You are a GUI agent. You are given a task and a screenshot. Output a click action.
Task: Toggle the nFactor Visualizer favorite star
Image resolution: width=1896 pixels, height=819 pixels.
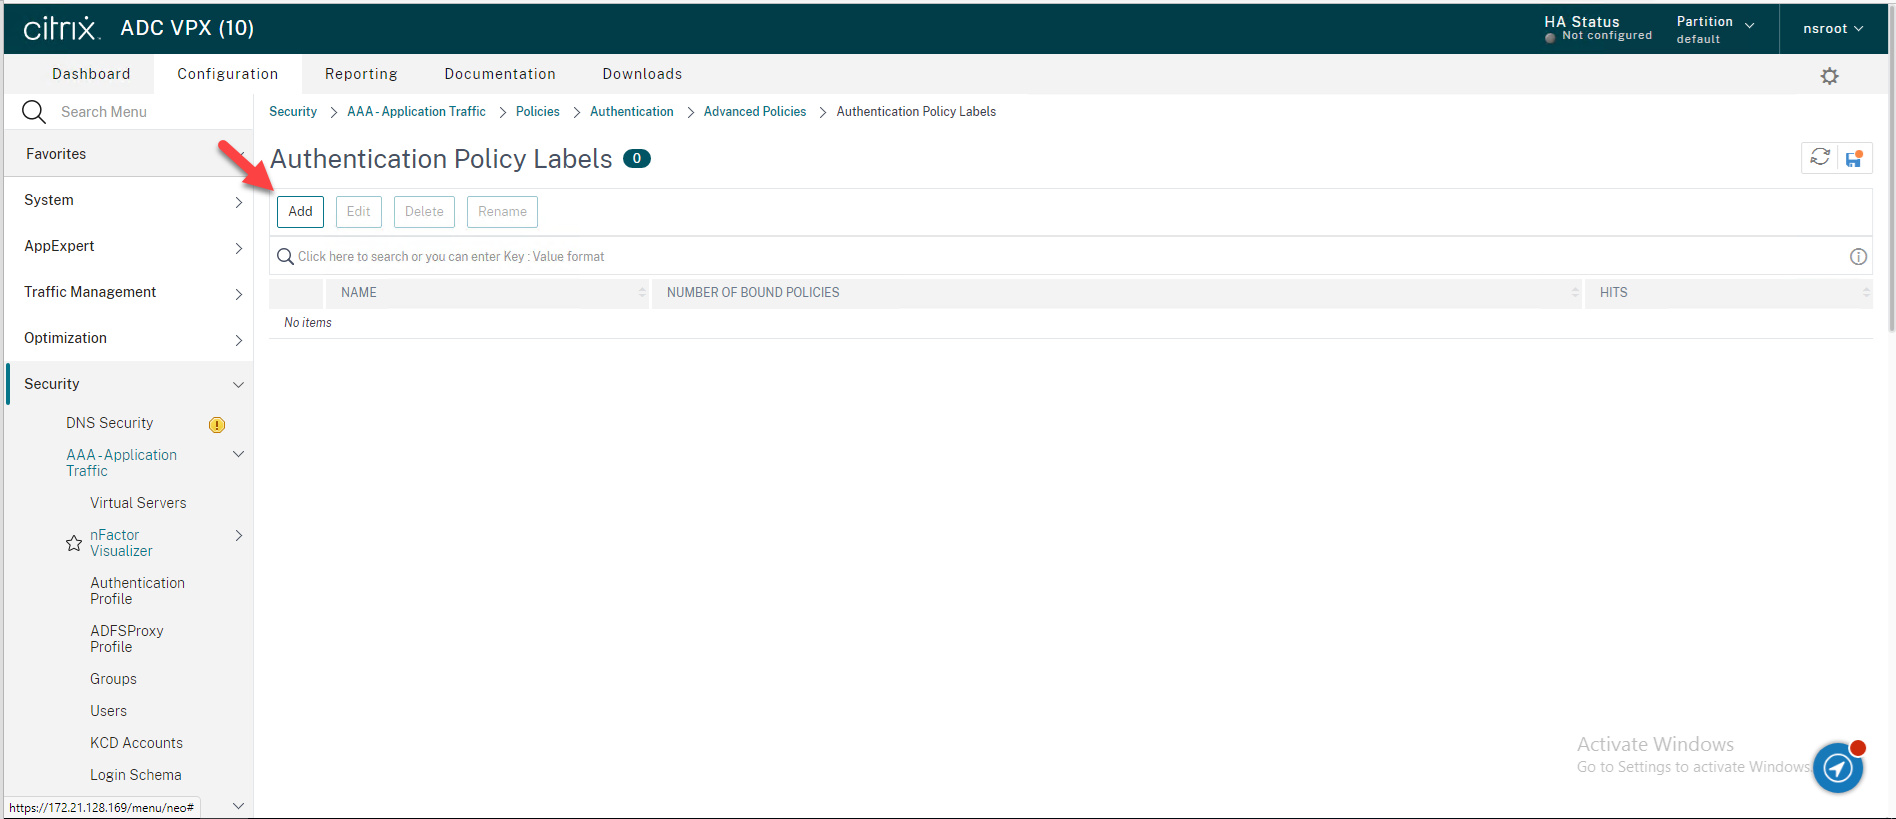(74, 543)
